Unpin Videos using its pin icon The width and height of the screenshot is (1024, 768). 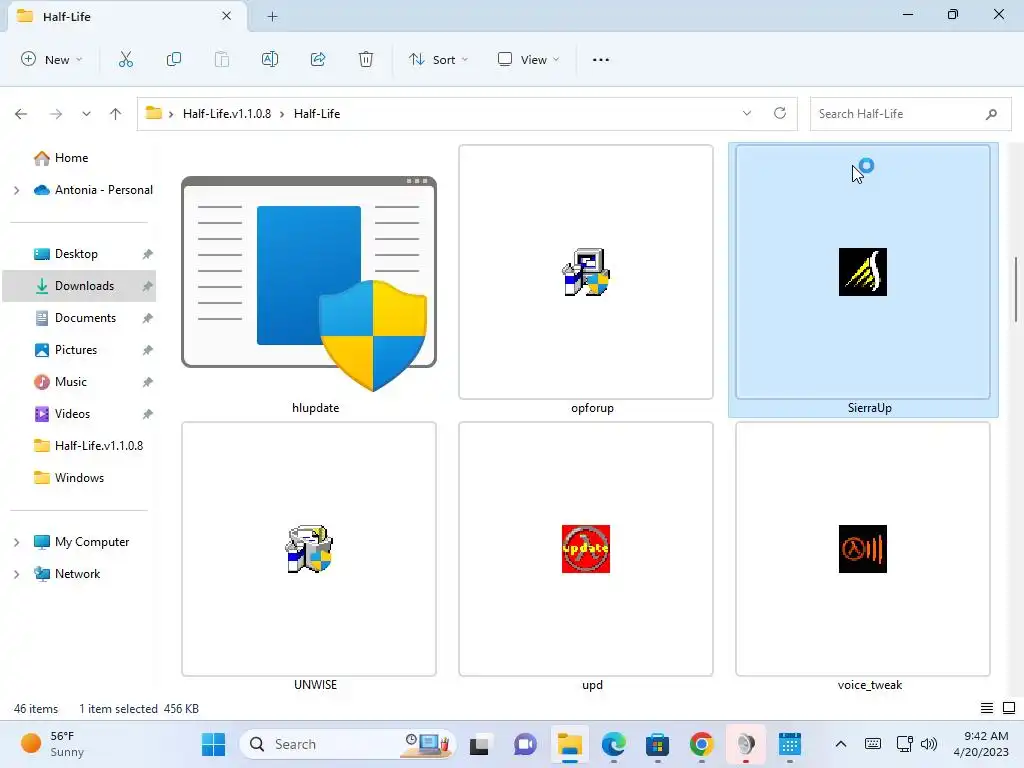coord(148,414)
